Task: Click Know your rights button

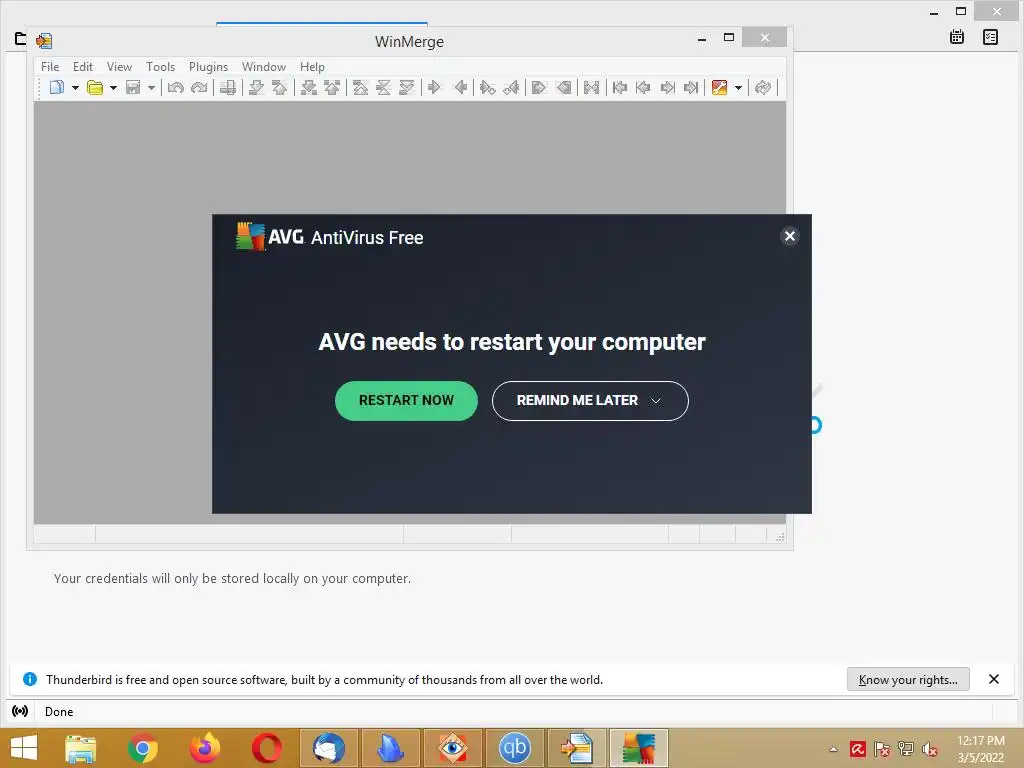Action: click(908, 679)
